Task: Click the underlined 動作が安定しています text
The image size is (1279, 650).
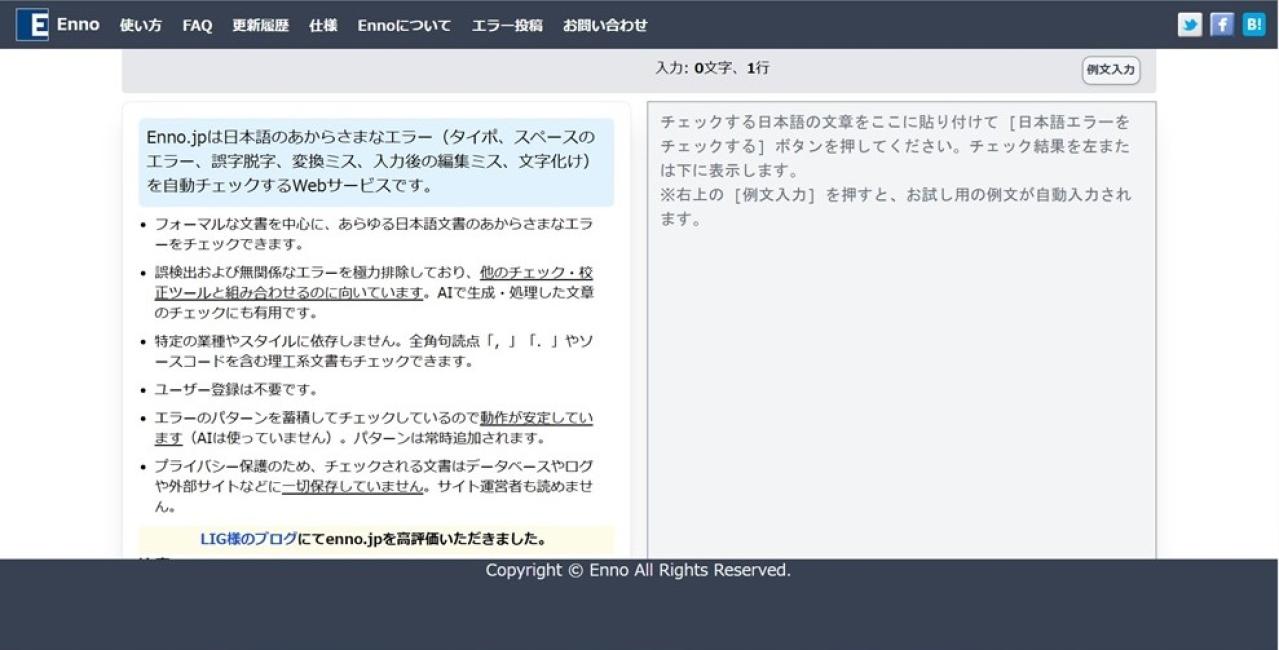Action: click(374, 428)
